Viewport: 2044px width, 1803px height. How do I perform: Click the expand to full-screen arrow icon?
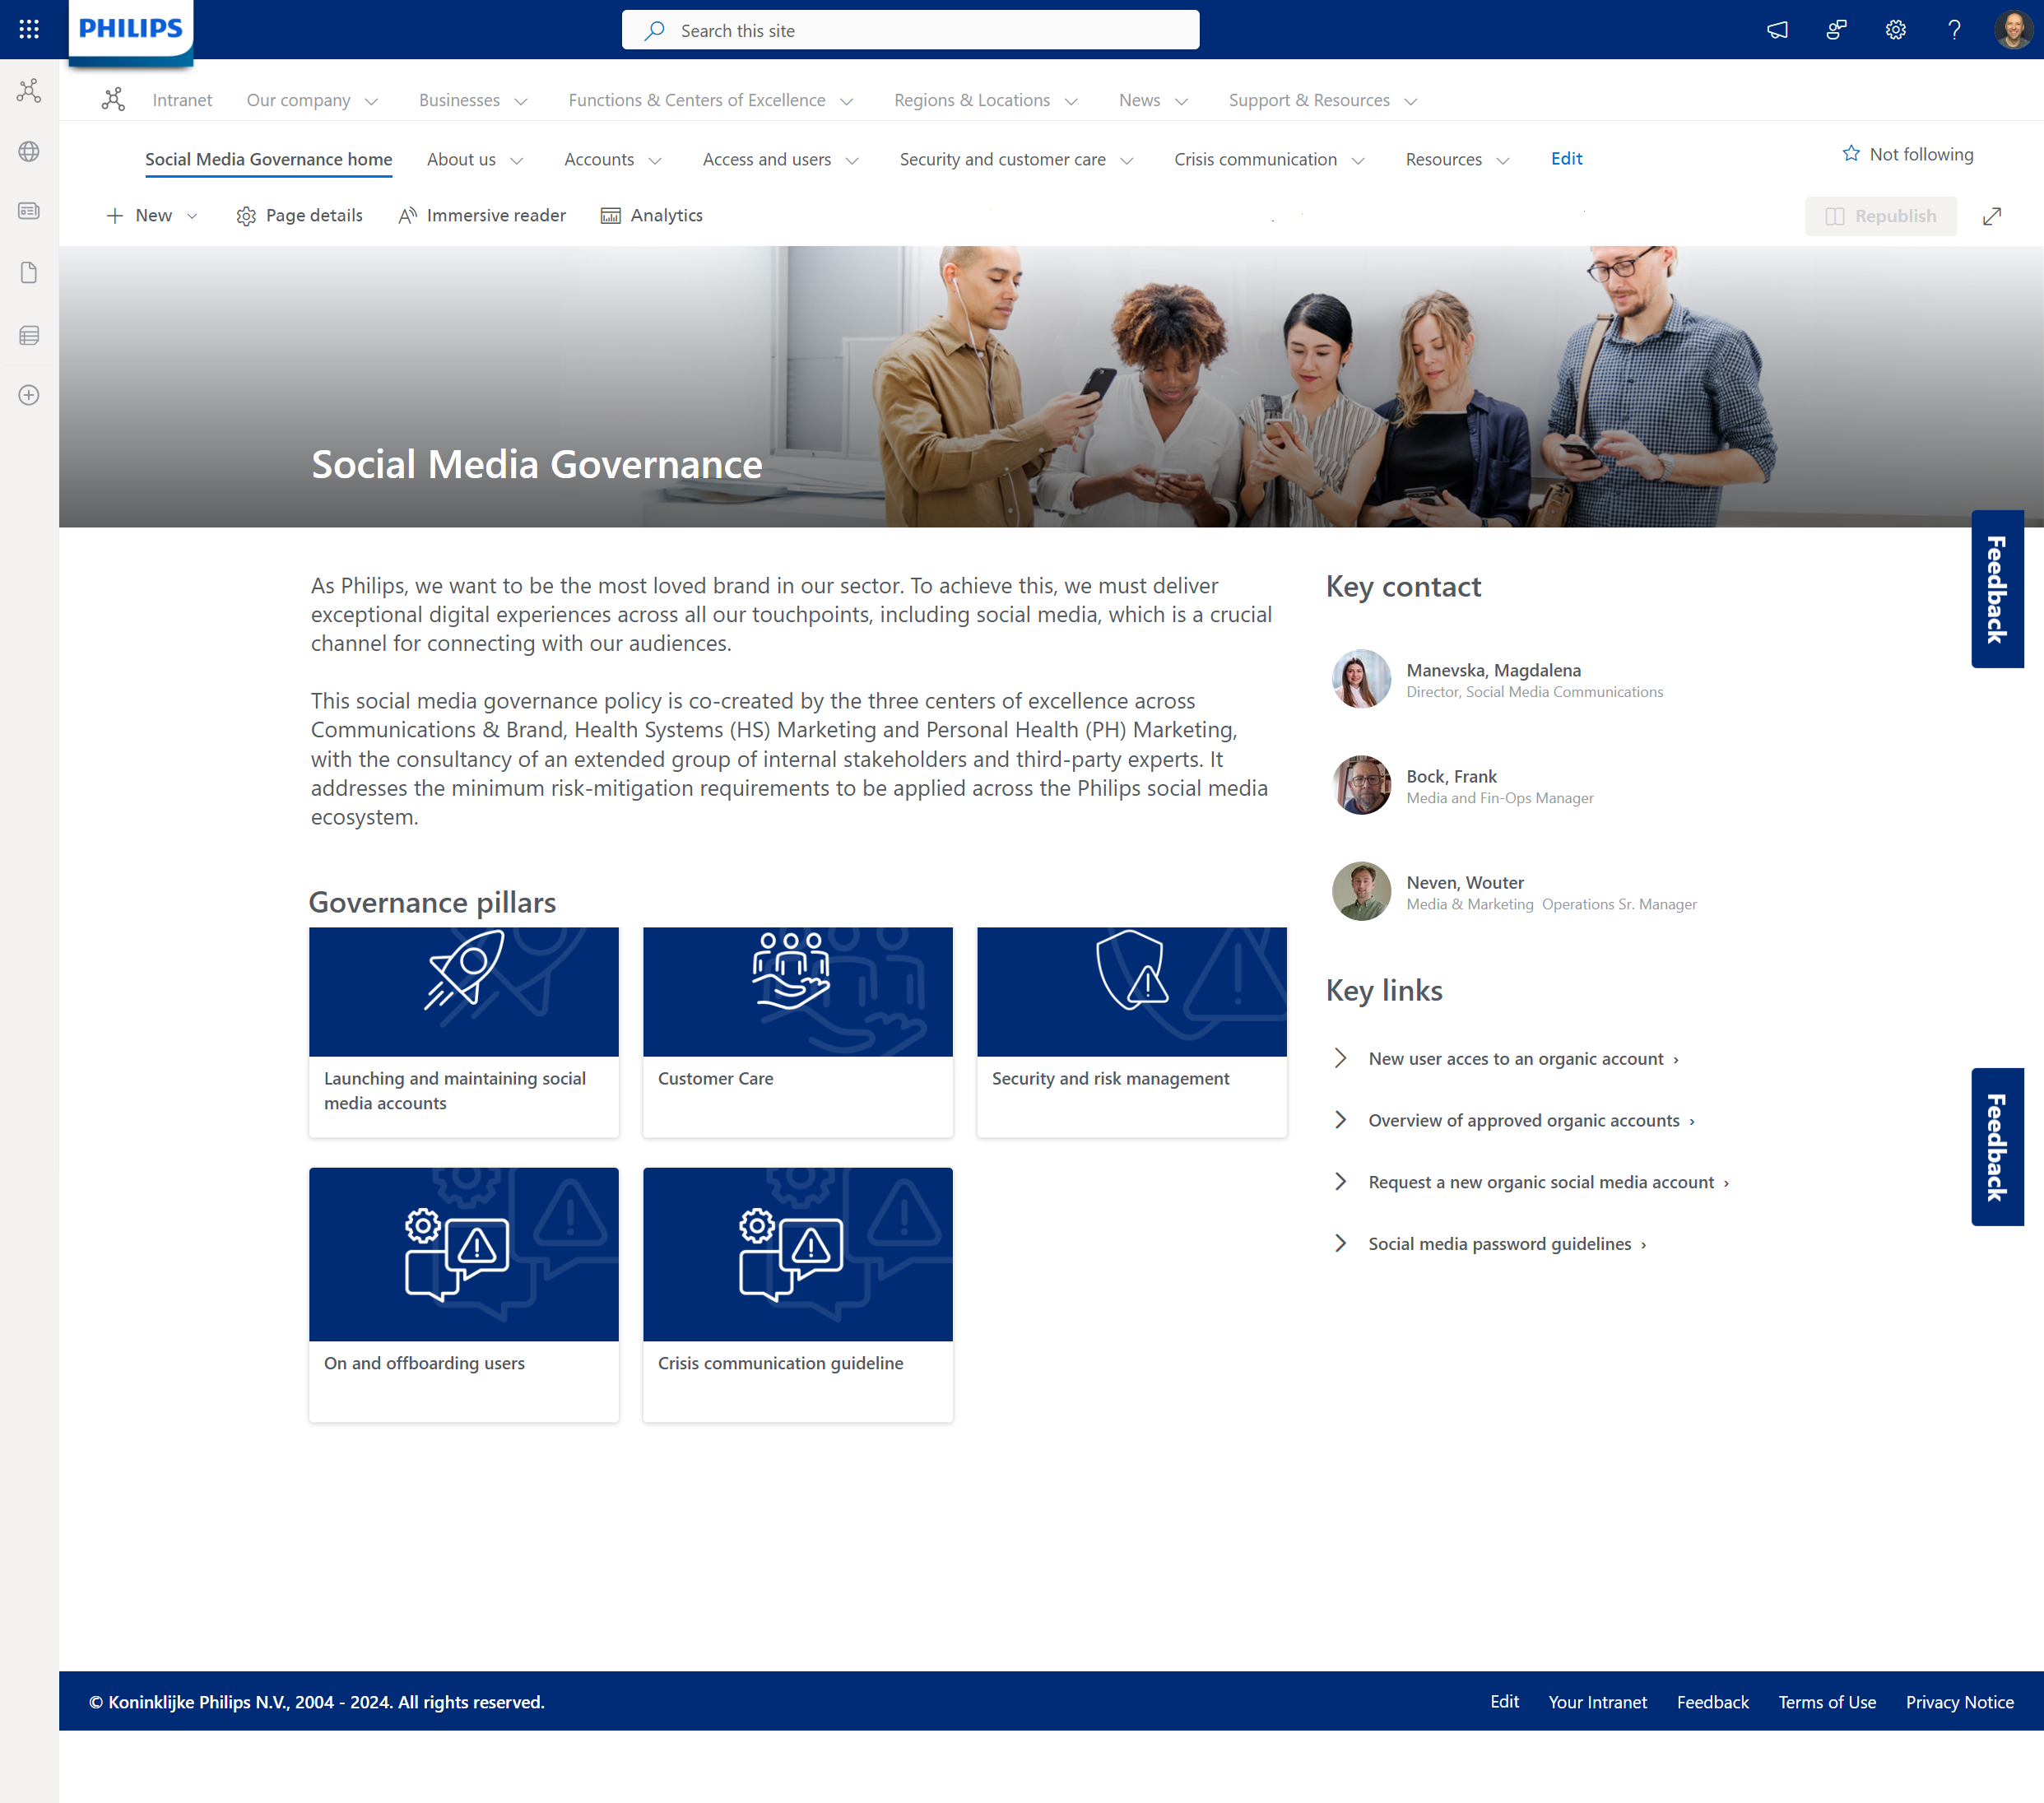pos(1991,216)
